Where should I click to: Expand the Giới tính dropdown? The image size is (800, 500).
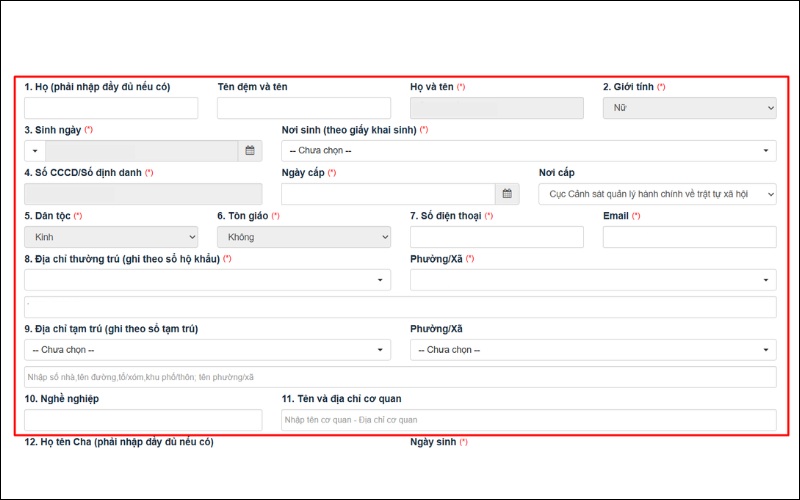click(x=689, y=108)
